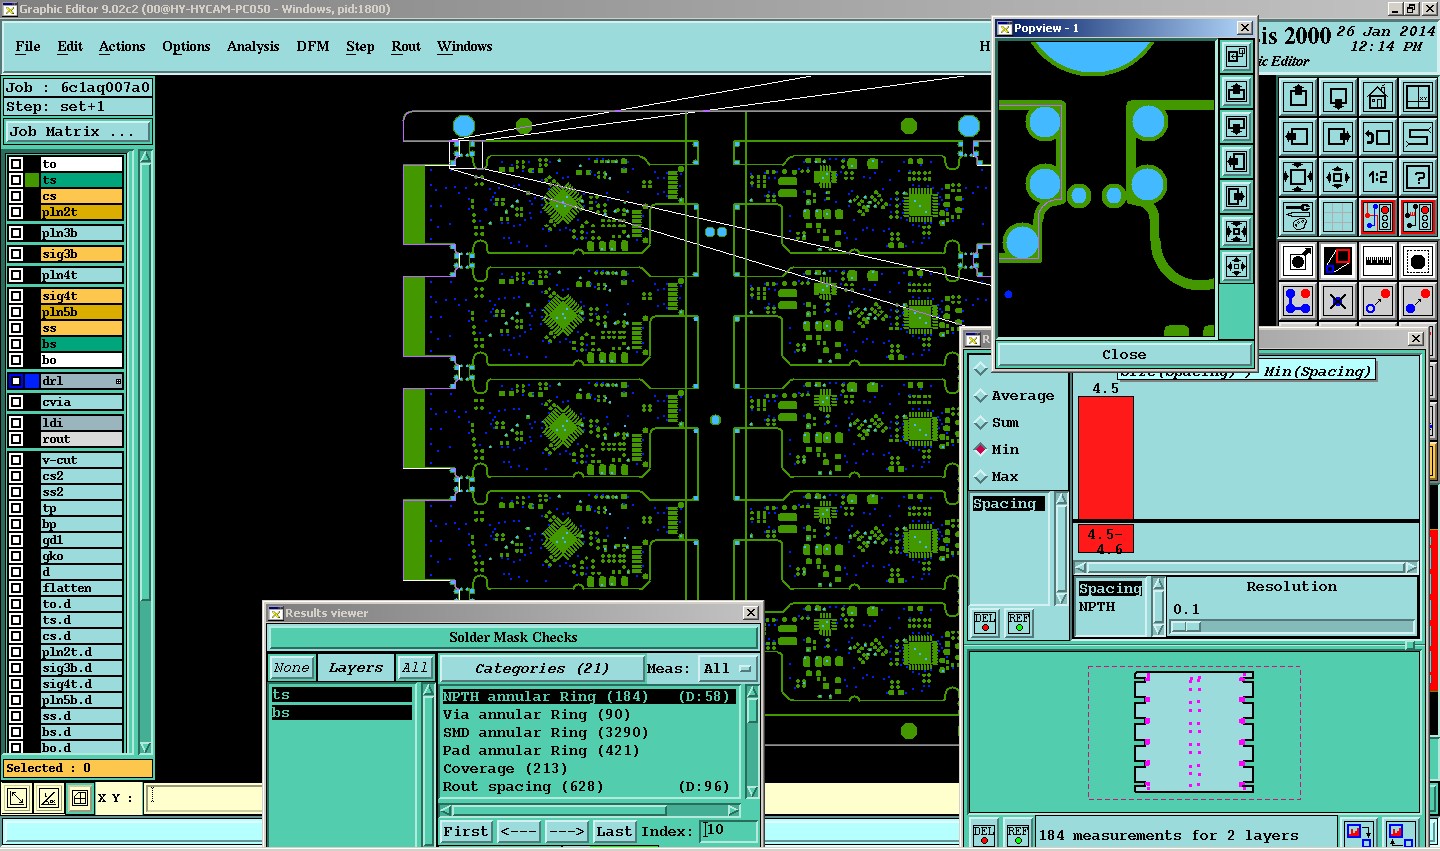
Task: Click the black circle with arrow icon
Action: pos(1298,261)
